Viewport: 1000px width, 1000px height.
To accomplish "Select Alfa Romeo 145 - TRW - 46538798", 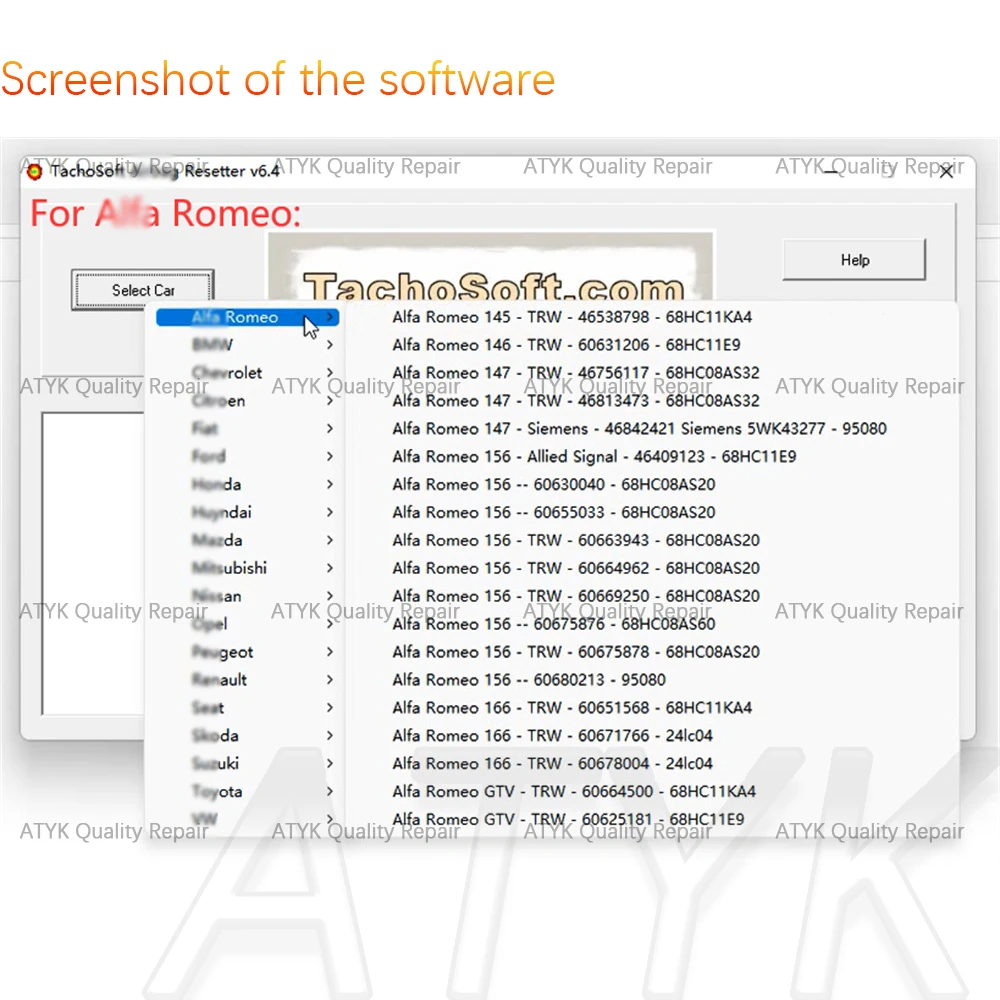I will (x=572, y=317).
